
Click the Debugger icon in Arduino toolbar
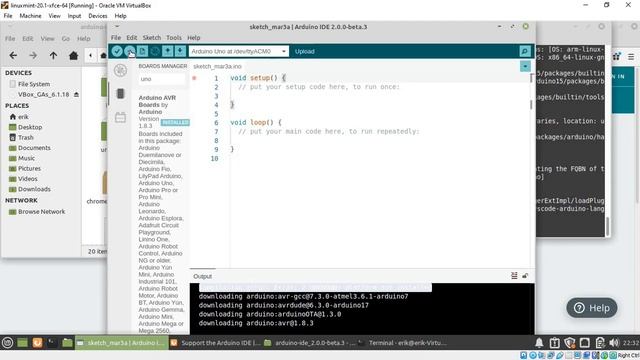pos(155,51)
